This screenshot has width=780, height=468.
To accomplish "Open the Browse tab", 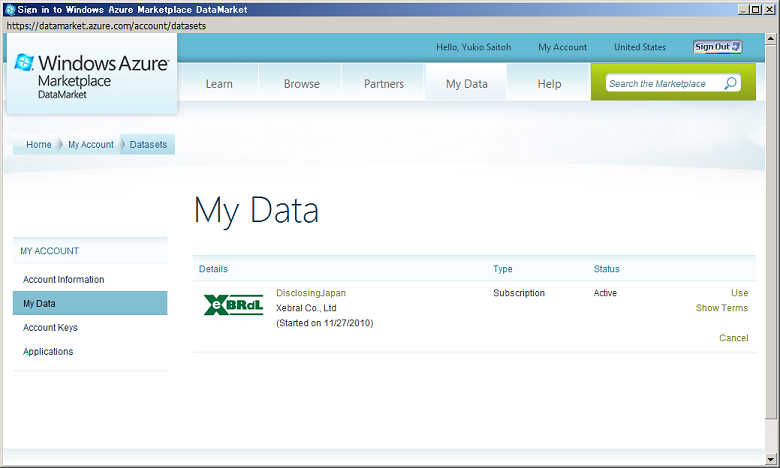I will pos(301,84).
